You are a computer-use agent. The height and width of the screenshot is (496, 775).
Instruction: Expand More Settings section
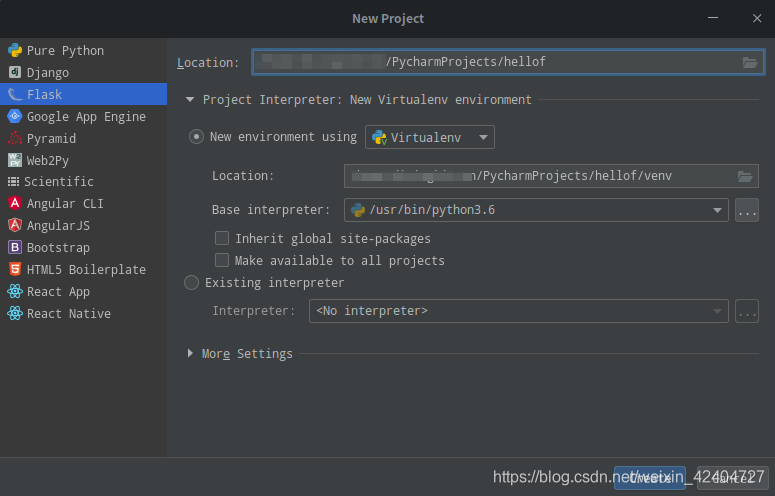pyautogui.click(x=190, y=353)
